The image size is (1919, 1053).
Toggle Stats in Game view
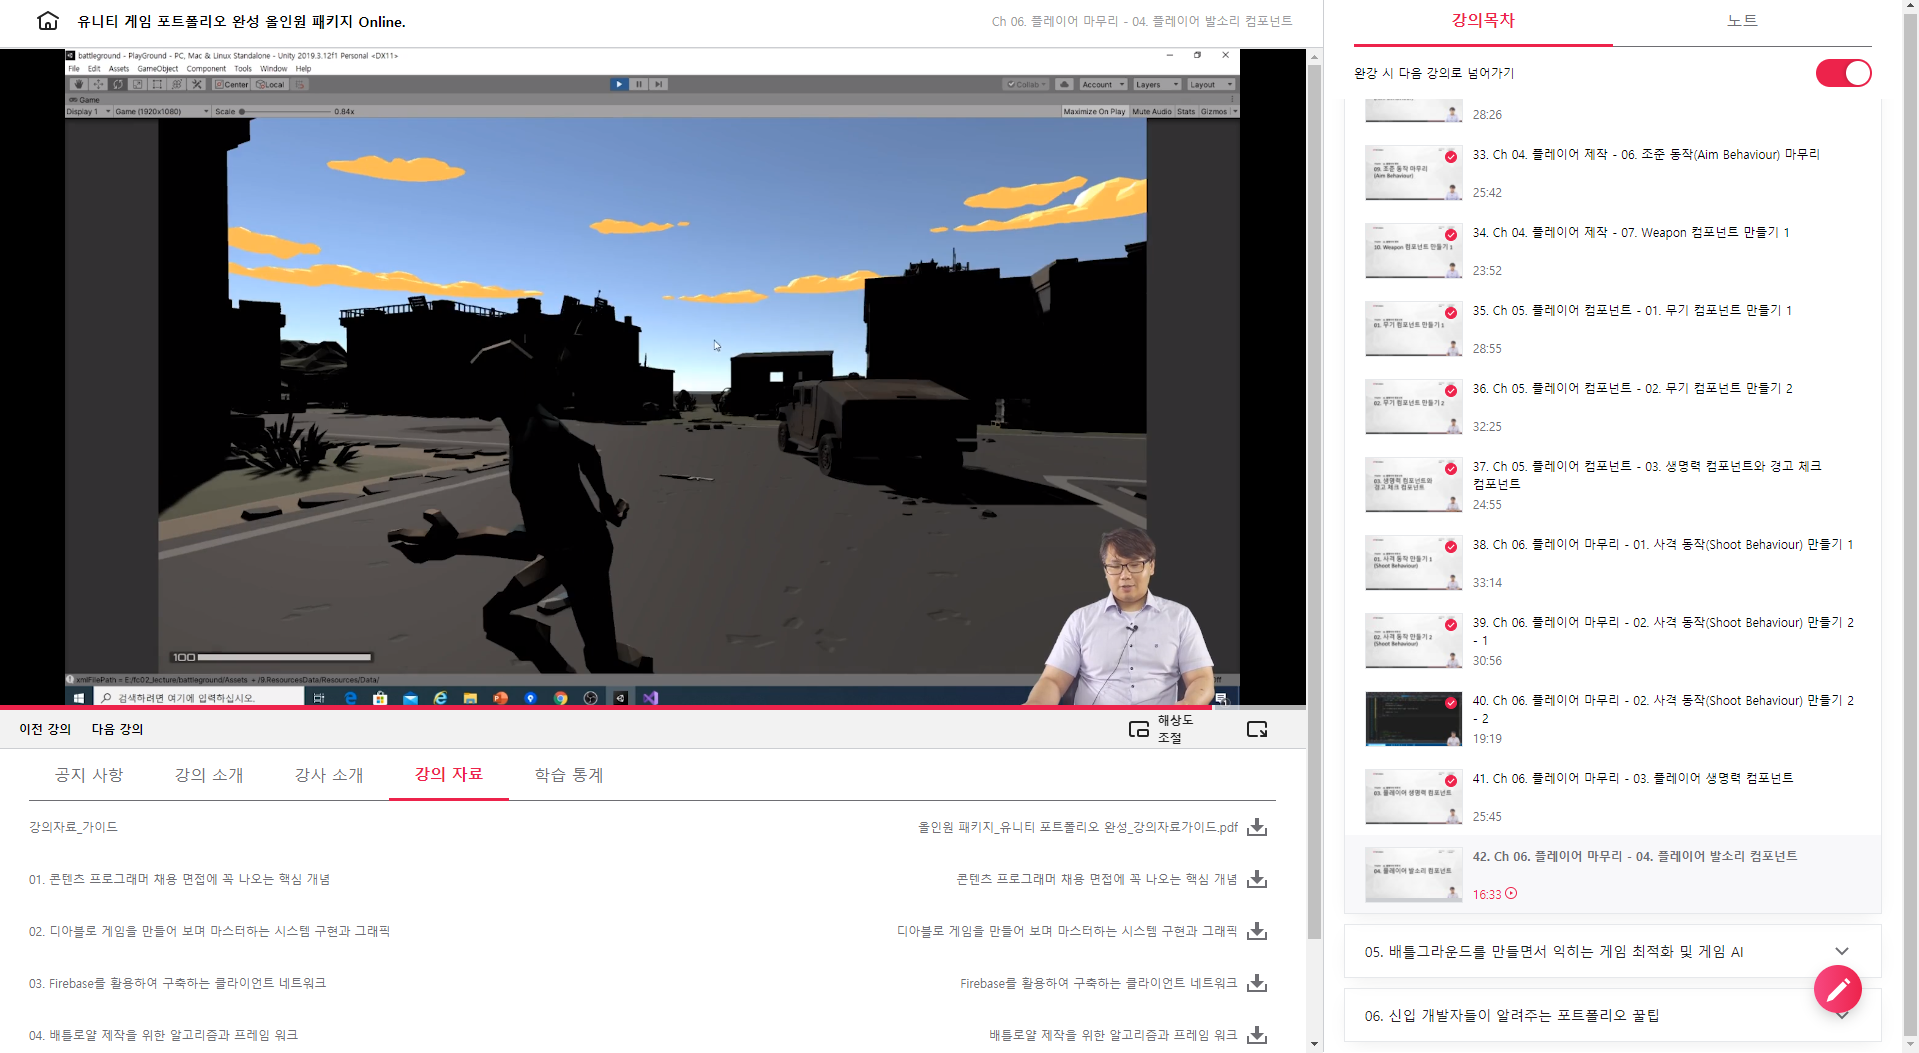[x=1186, y=112]
